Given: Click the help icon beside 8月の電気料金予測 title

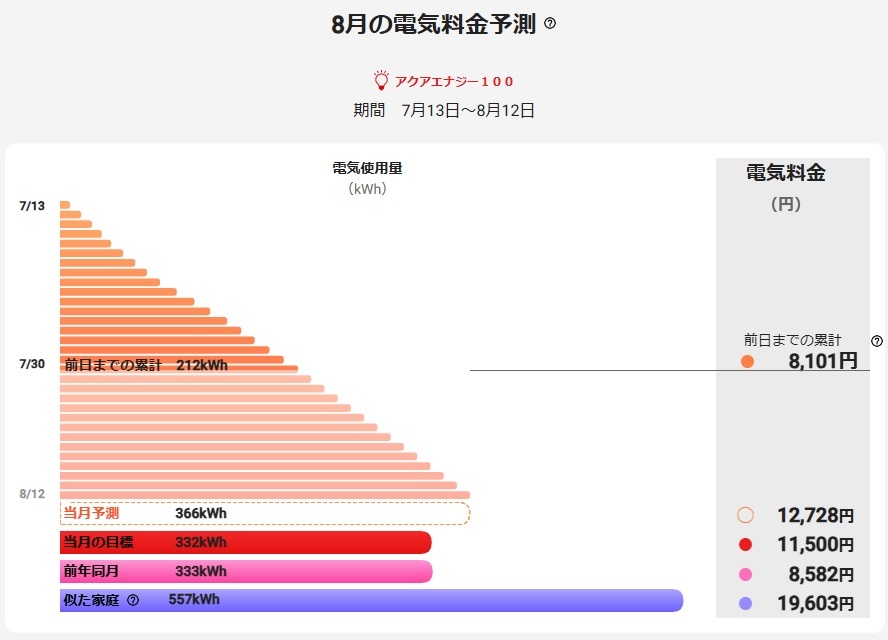Looking at the screenshot, I should click(x=550, y=24).
